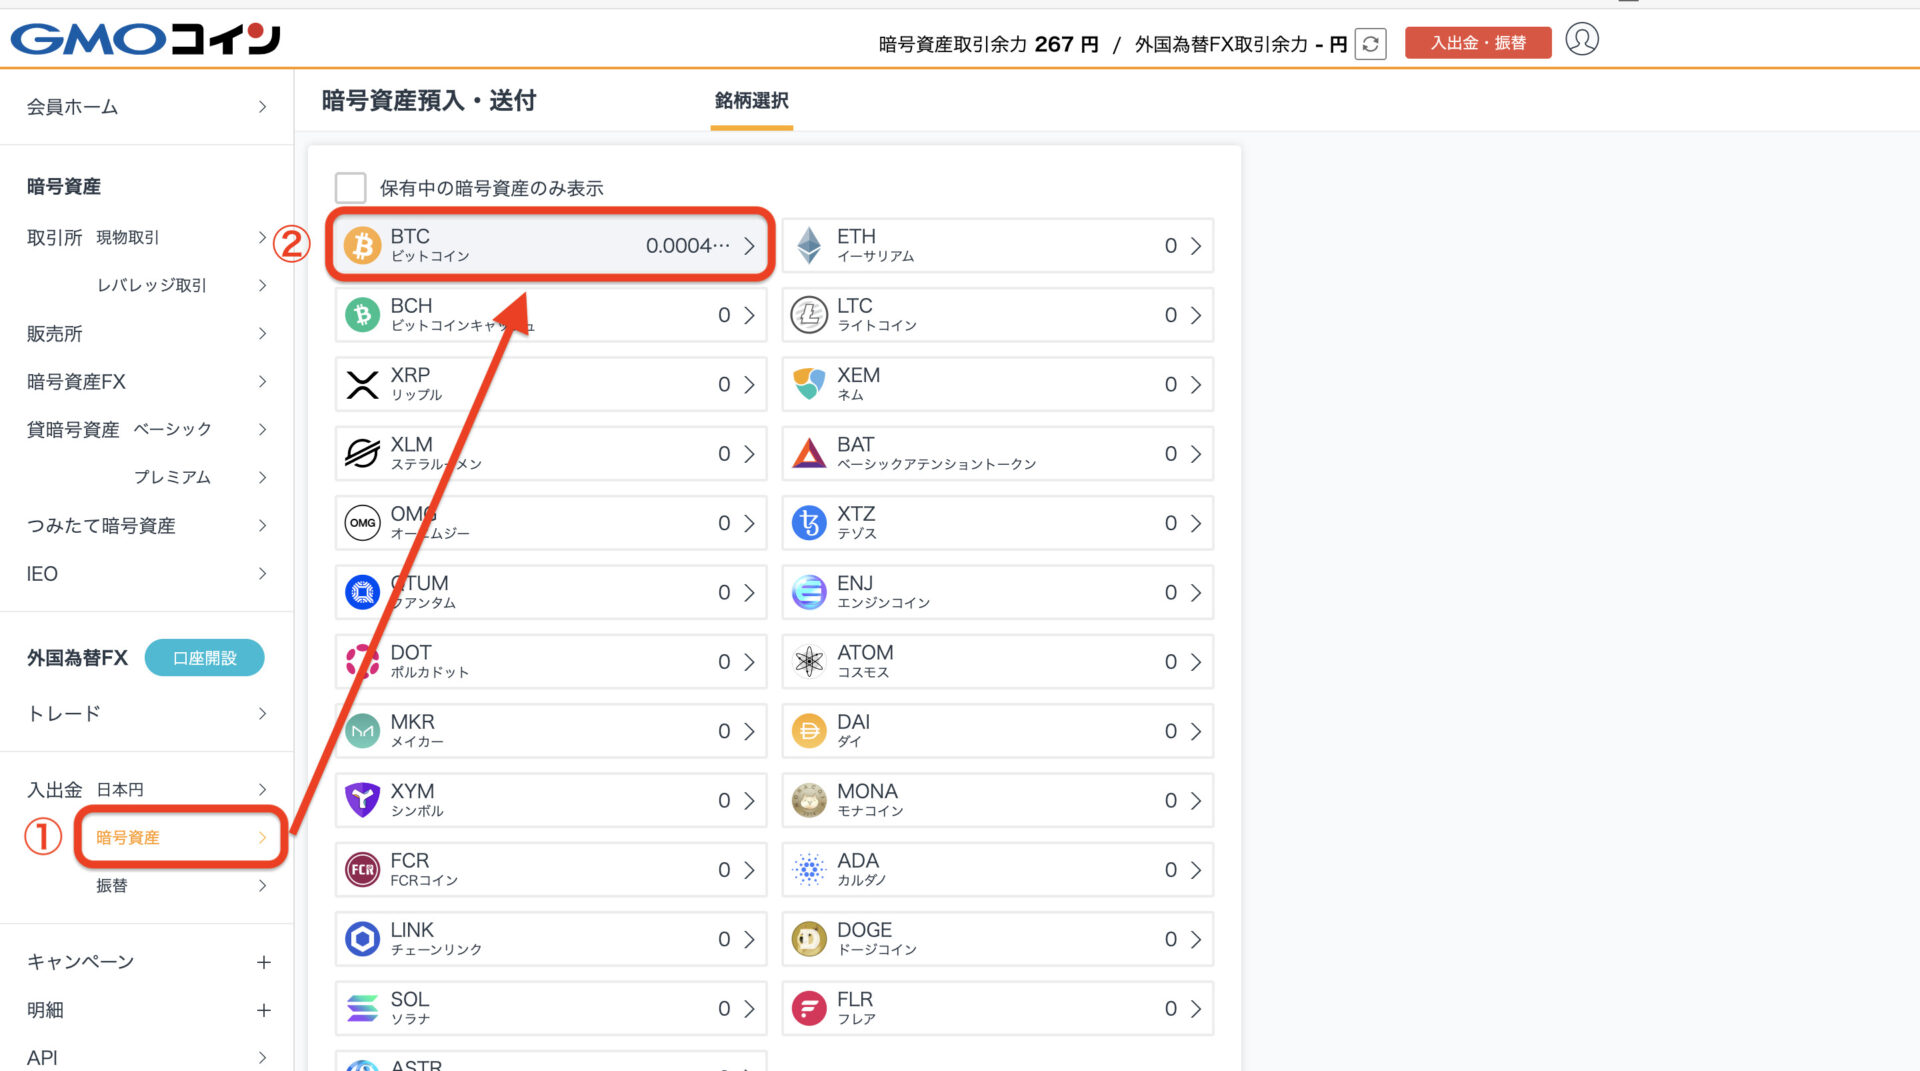This screenshot has width=1920, height=1071.
Task: Open 貸暗号資産 ベーシック menu item
Action: pyautogui.click(x=147, y=429)
